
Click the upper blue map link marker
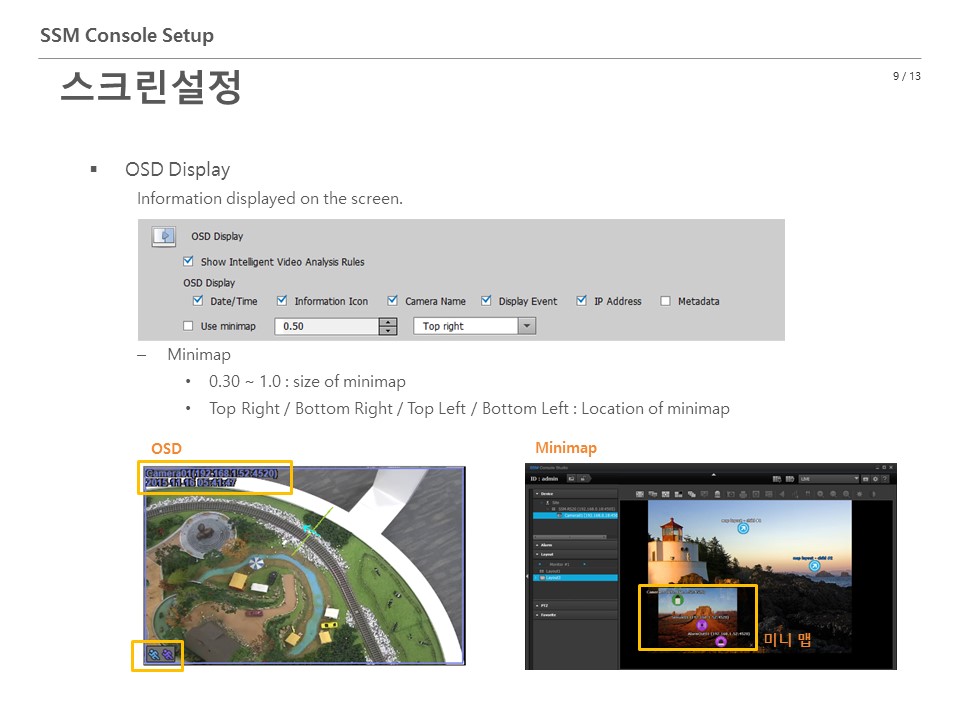point(743,528)
